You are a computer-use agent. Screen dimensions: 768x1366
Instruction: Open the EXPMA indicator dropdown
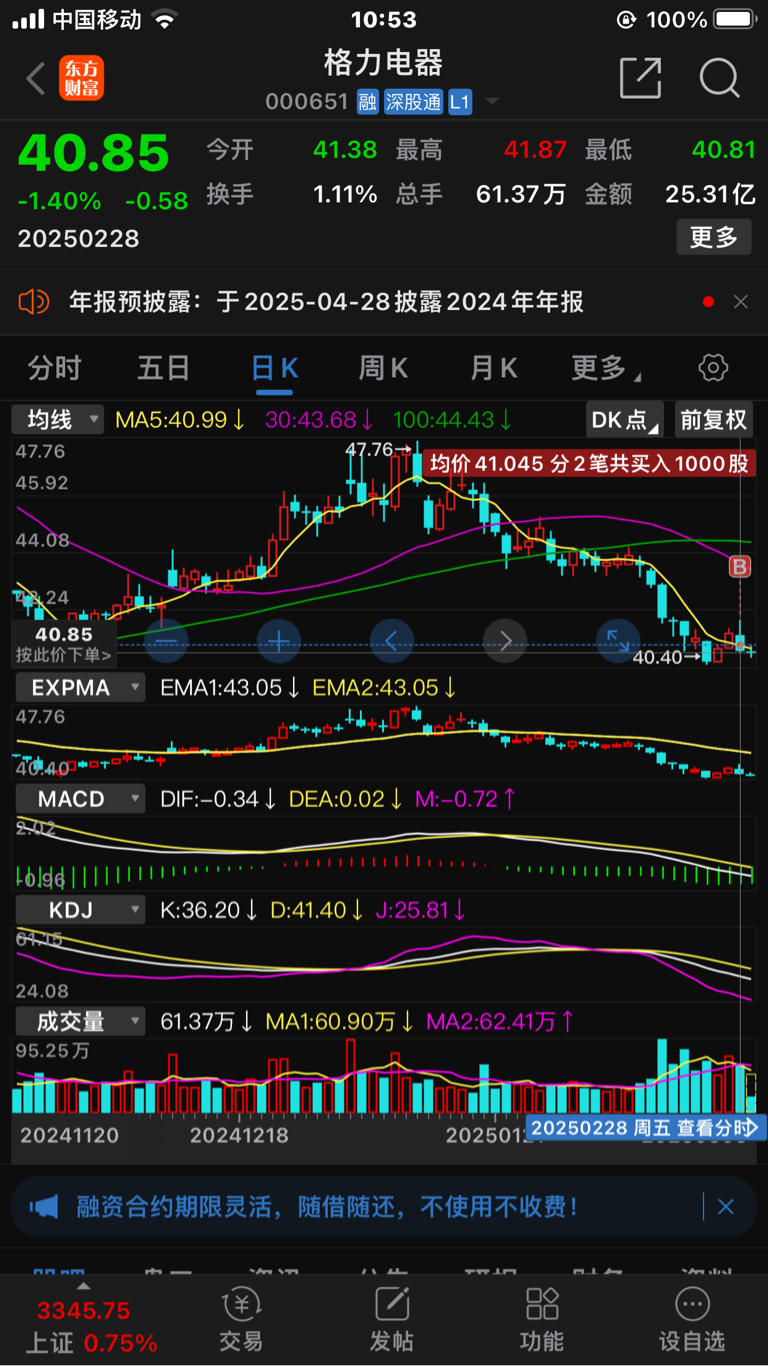click(78, 687)
